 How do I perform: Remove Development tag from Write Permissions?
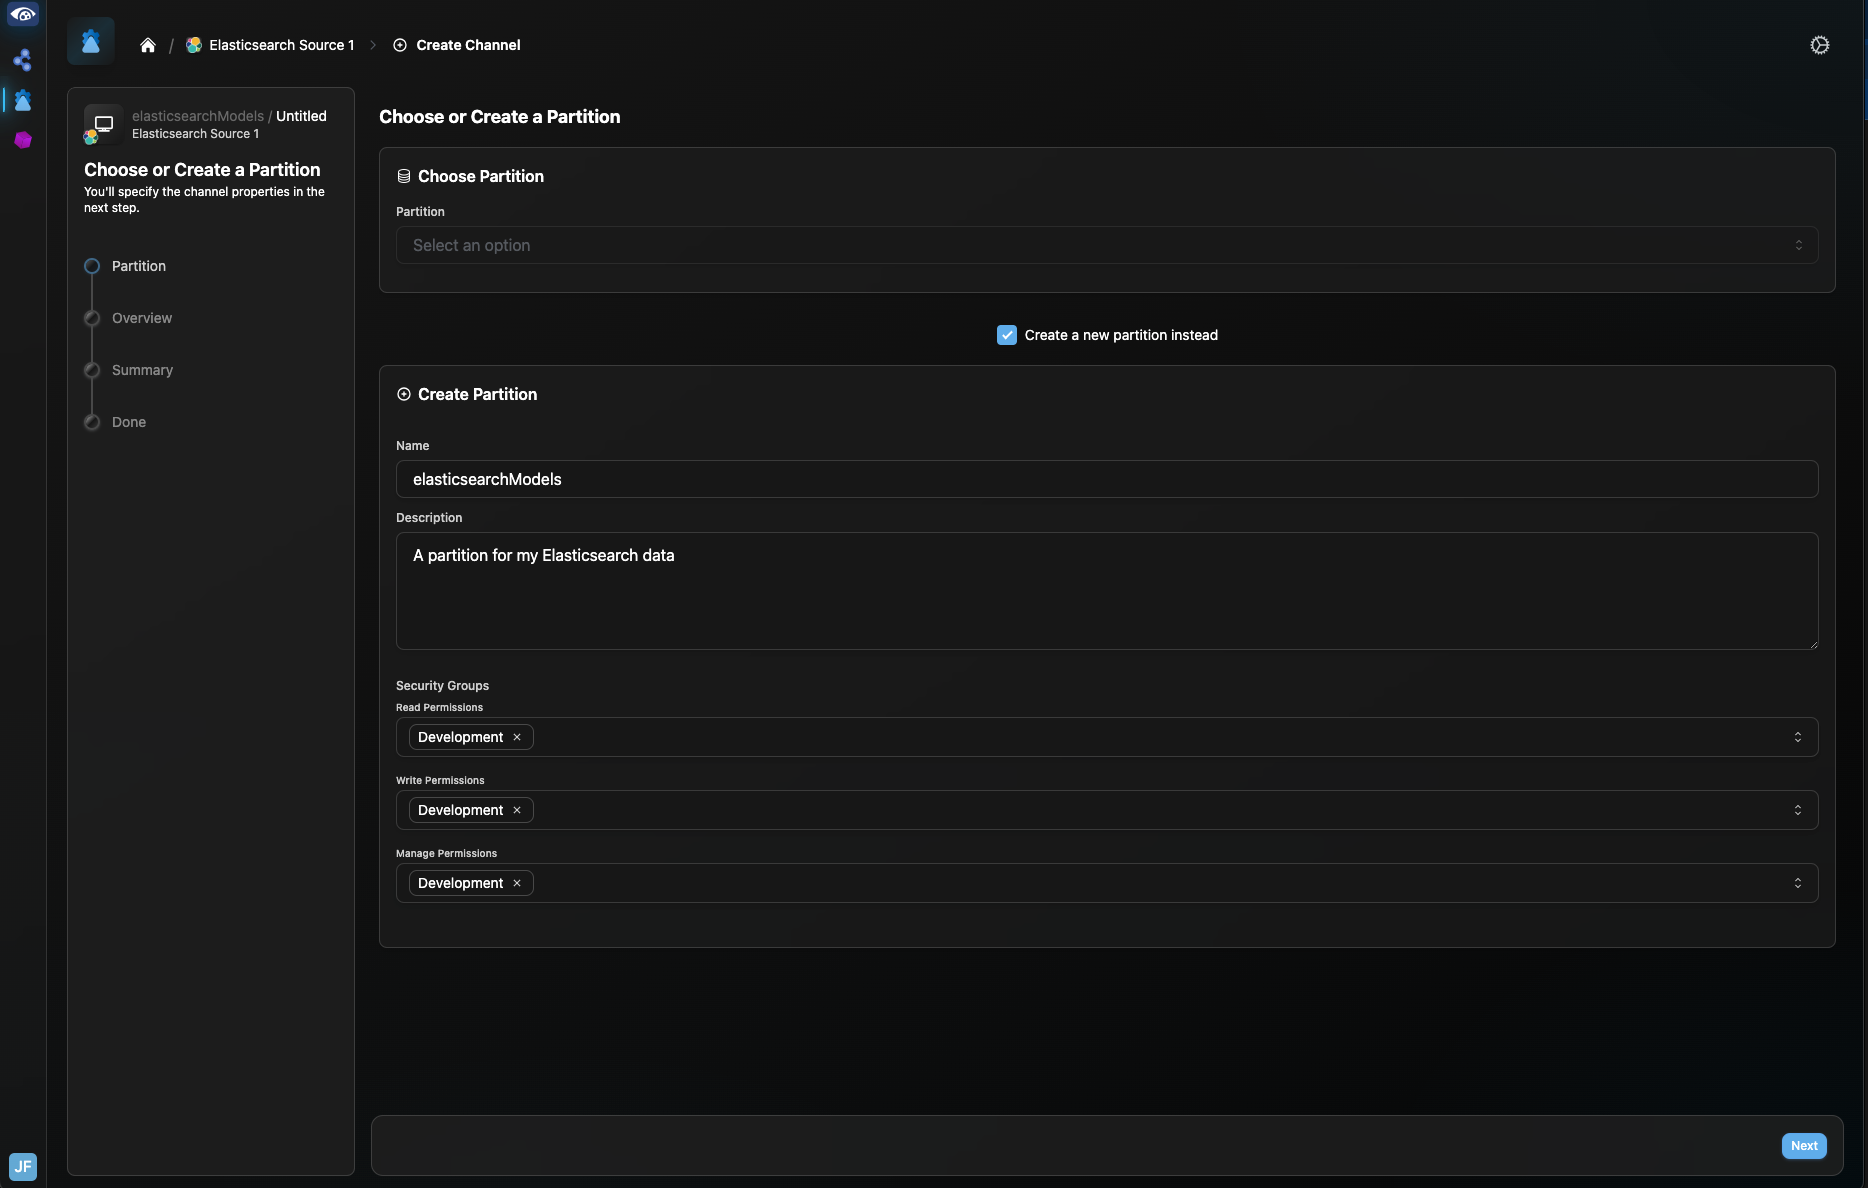click(x=517, y=810)
